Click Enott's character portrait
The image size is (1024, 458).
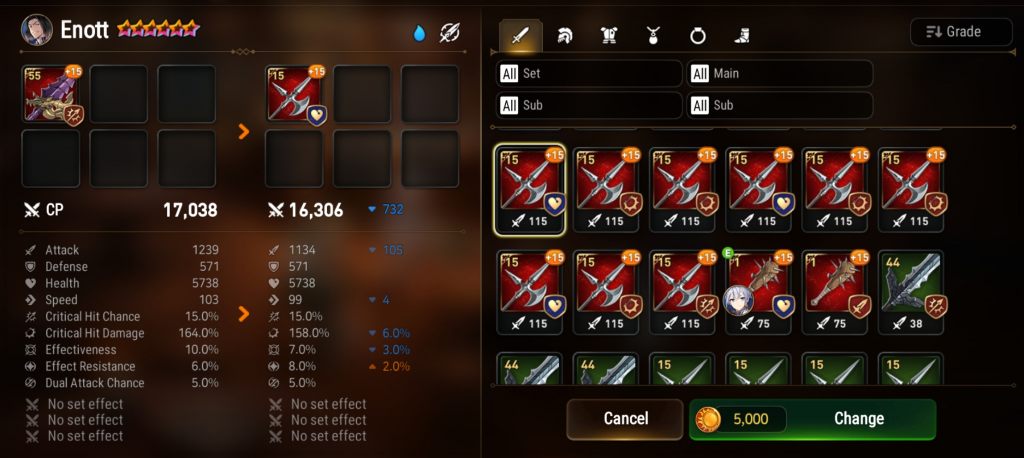[37, 30]
